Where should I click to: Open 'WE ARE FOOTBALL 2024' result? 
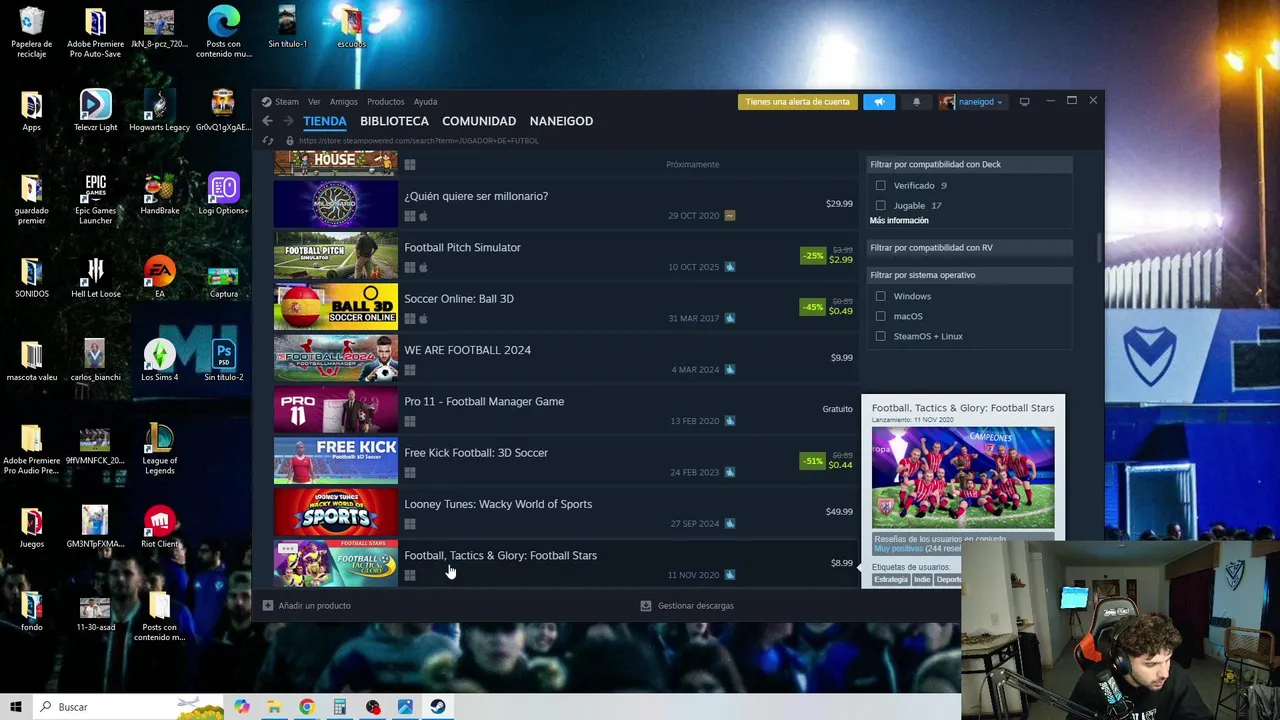566,358
